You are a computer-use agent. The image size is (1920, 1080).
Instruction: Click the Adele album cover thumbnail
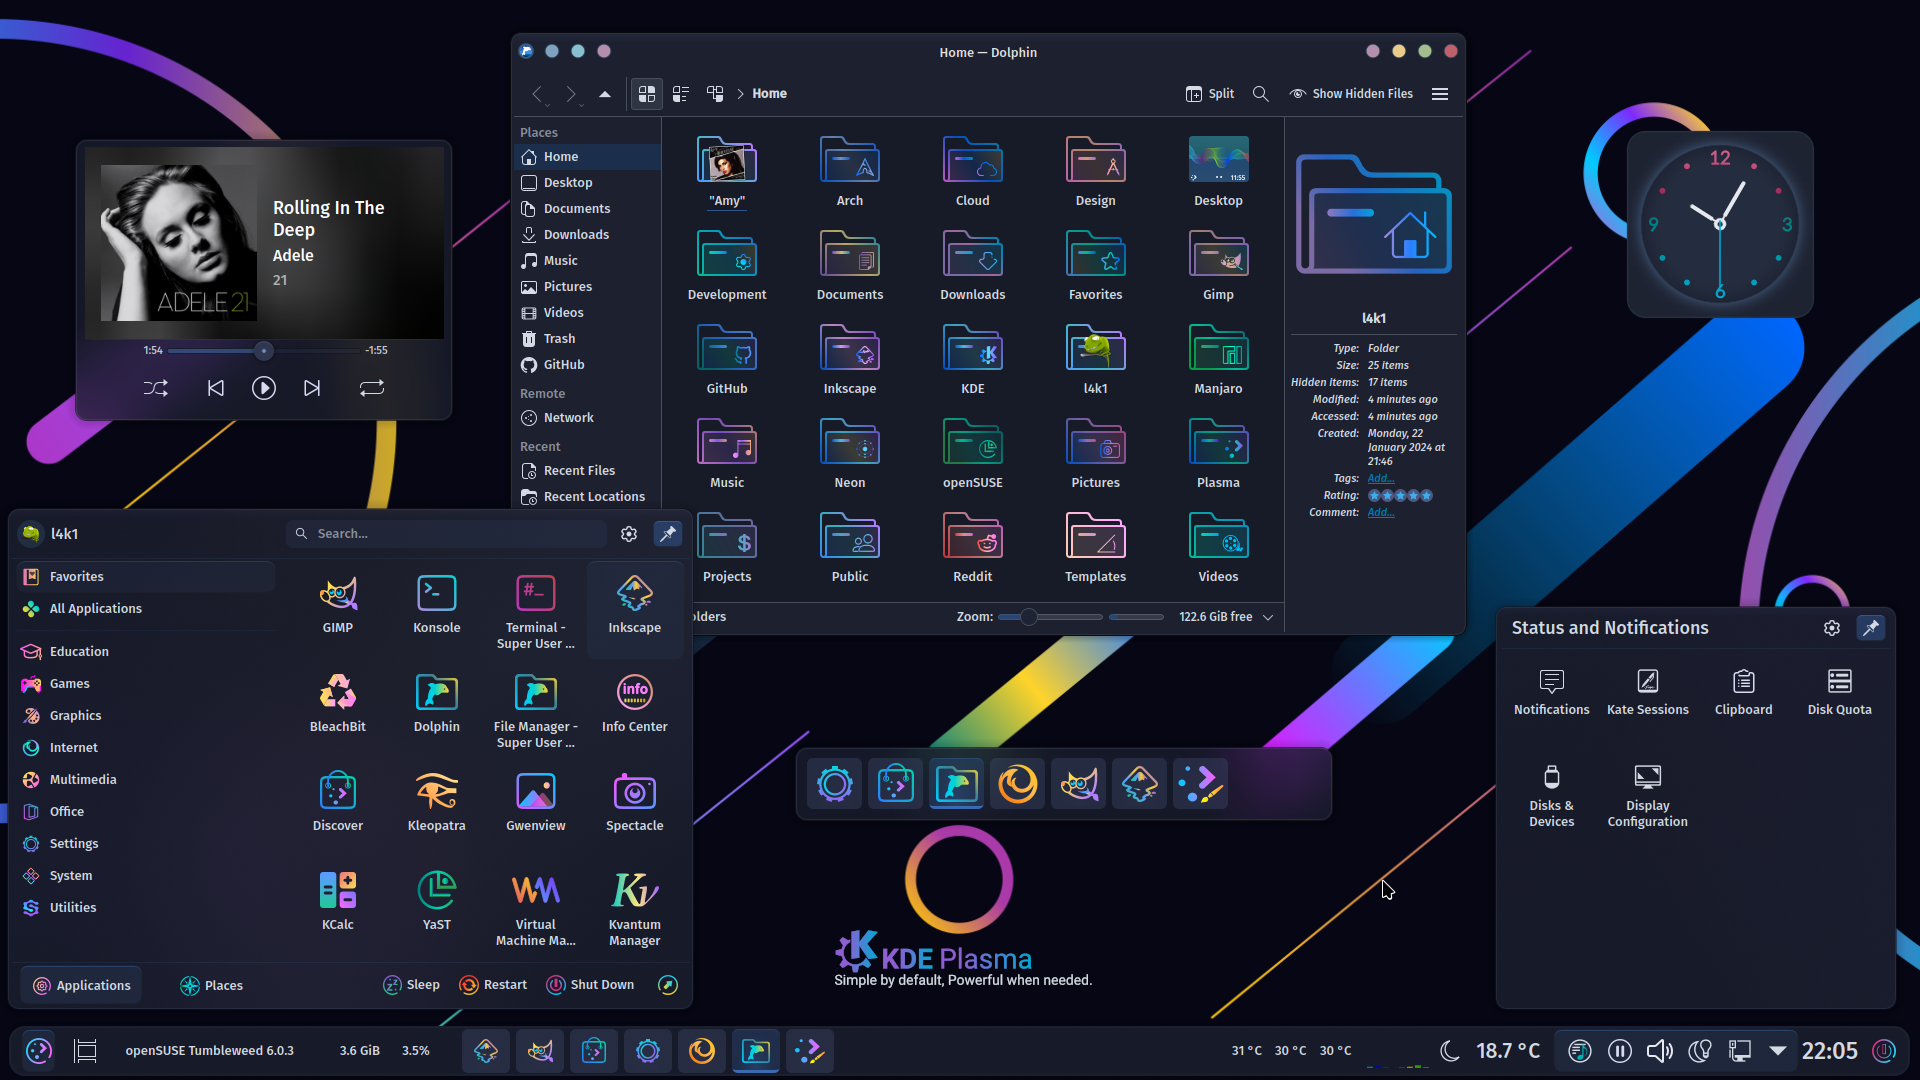[178, 243]
